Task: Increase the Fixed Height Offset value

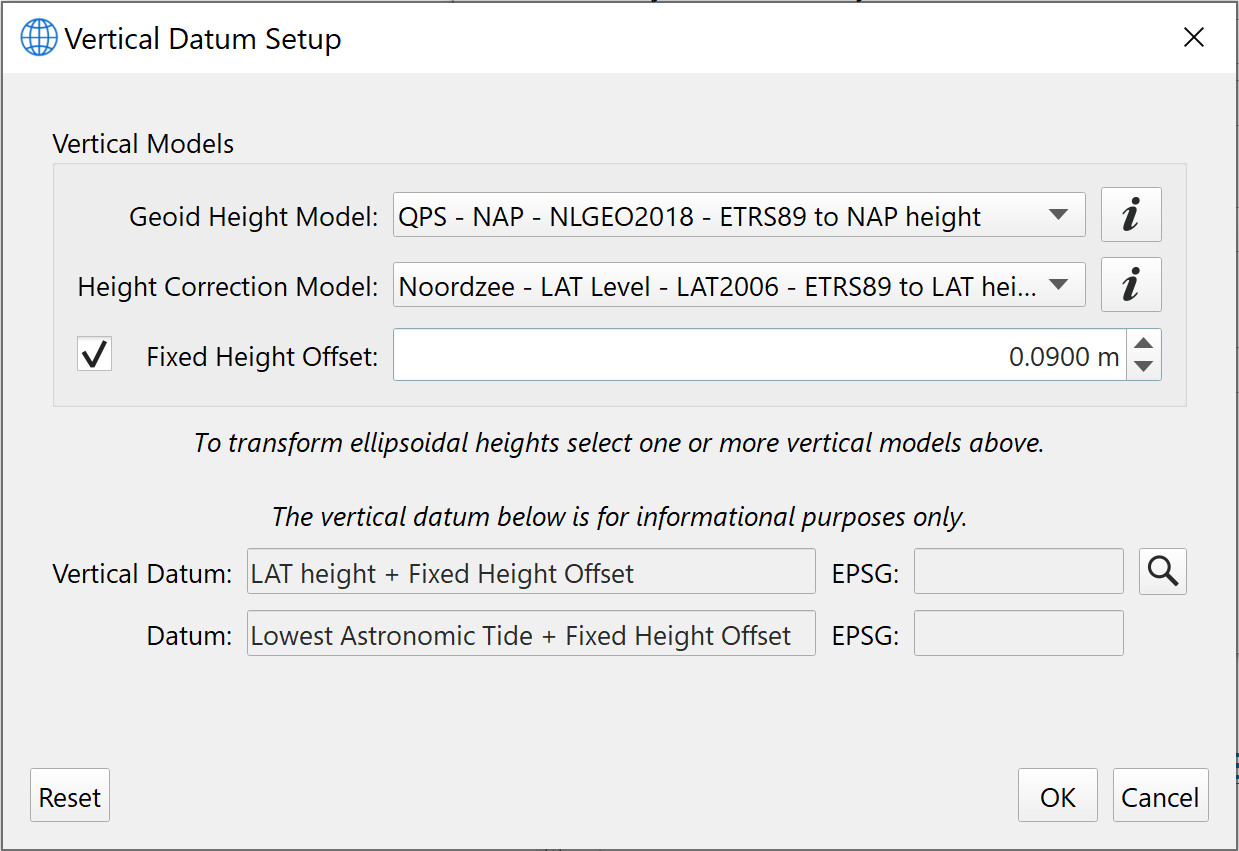Action: coord(1144,344)
